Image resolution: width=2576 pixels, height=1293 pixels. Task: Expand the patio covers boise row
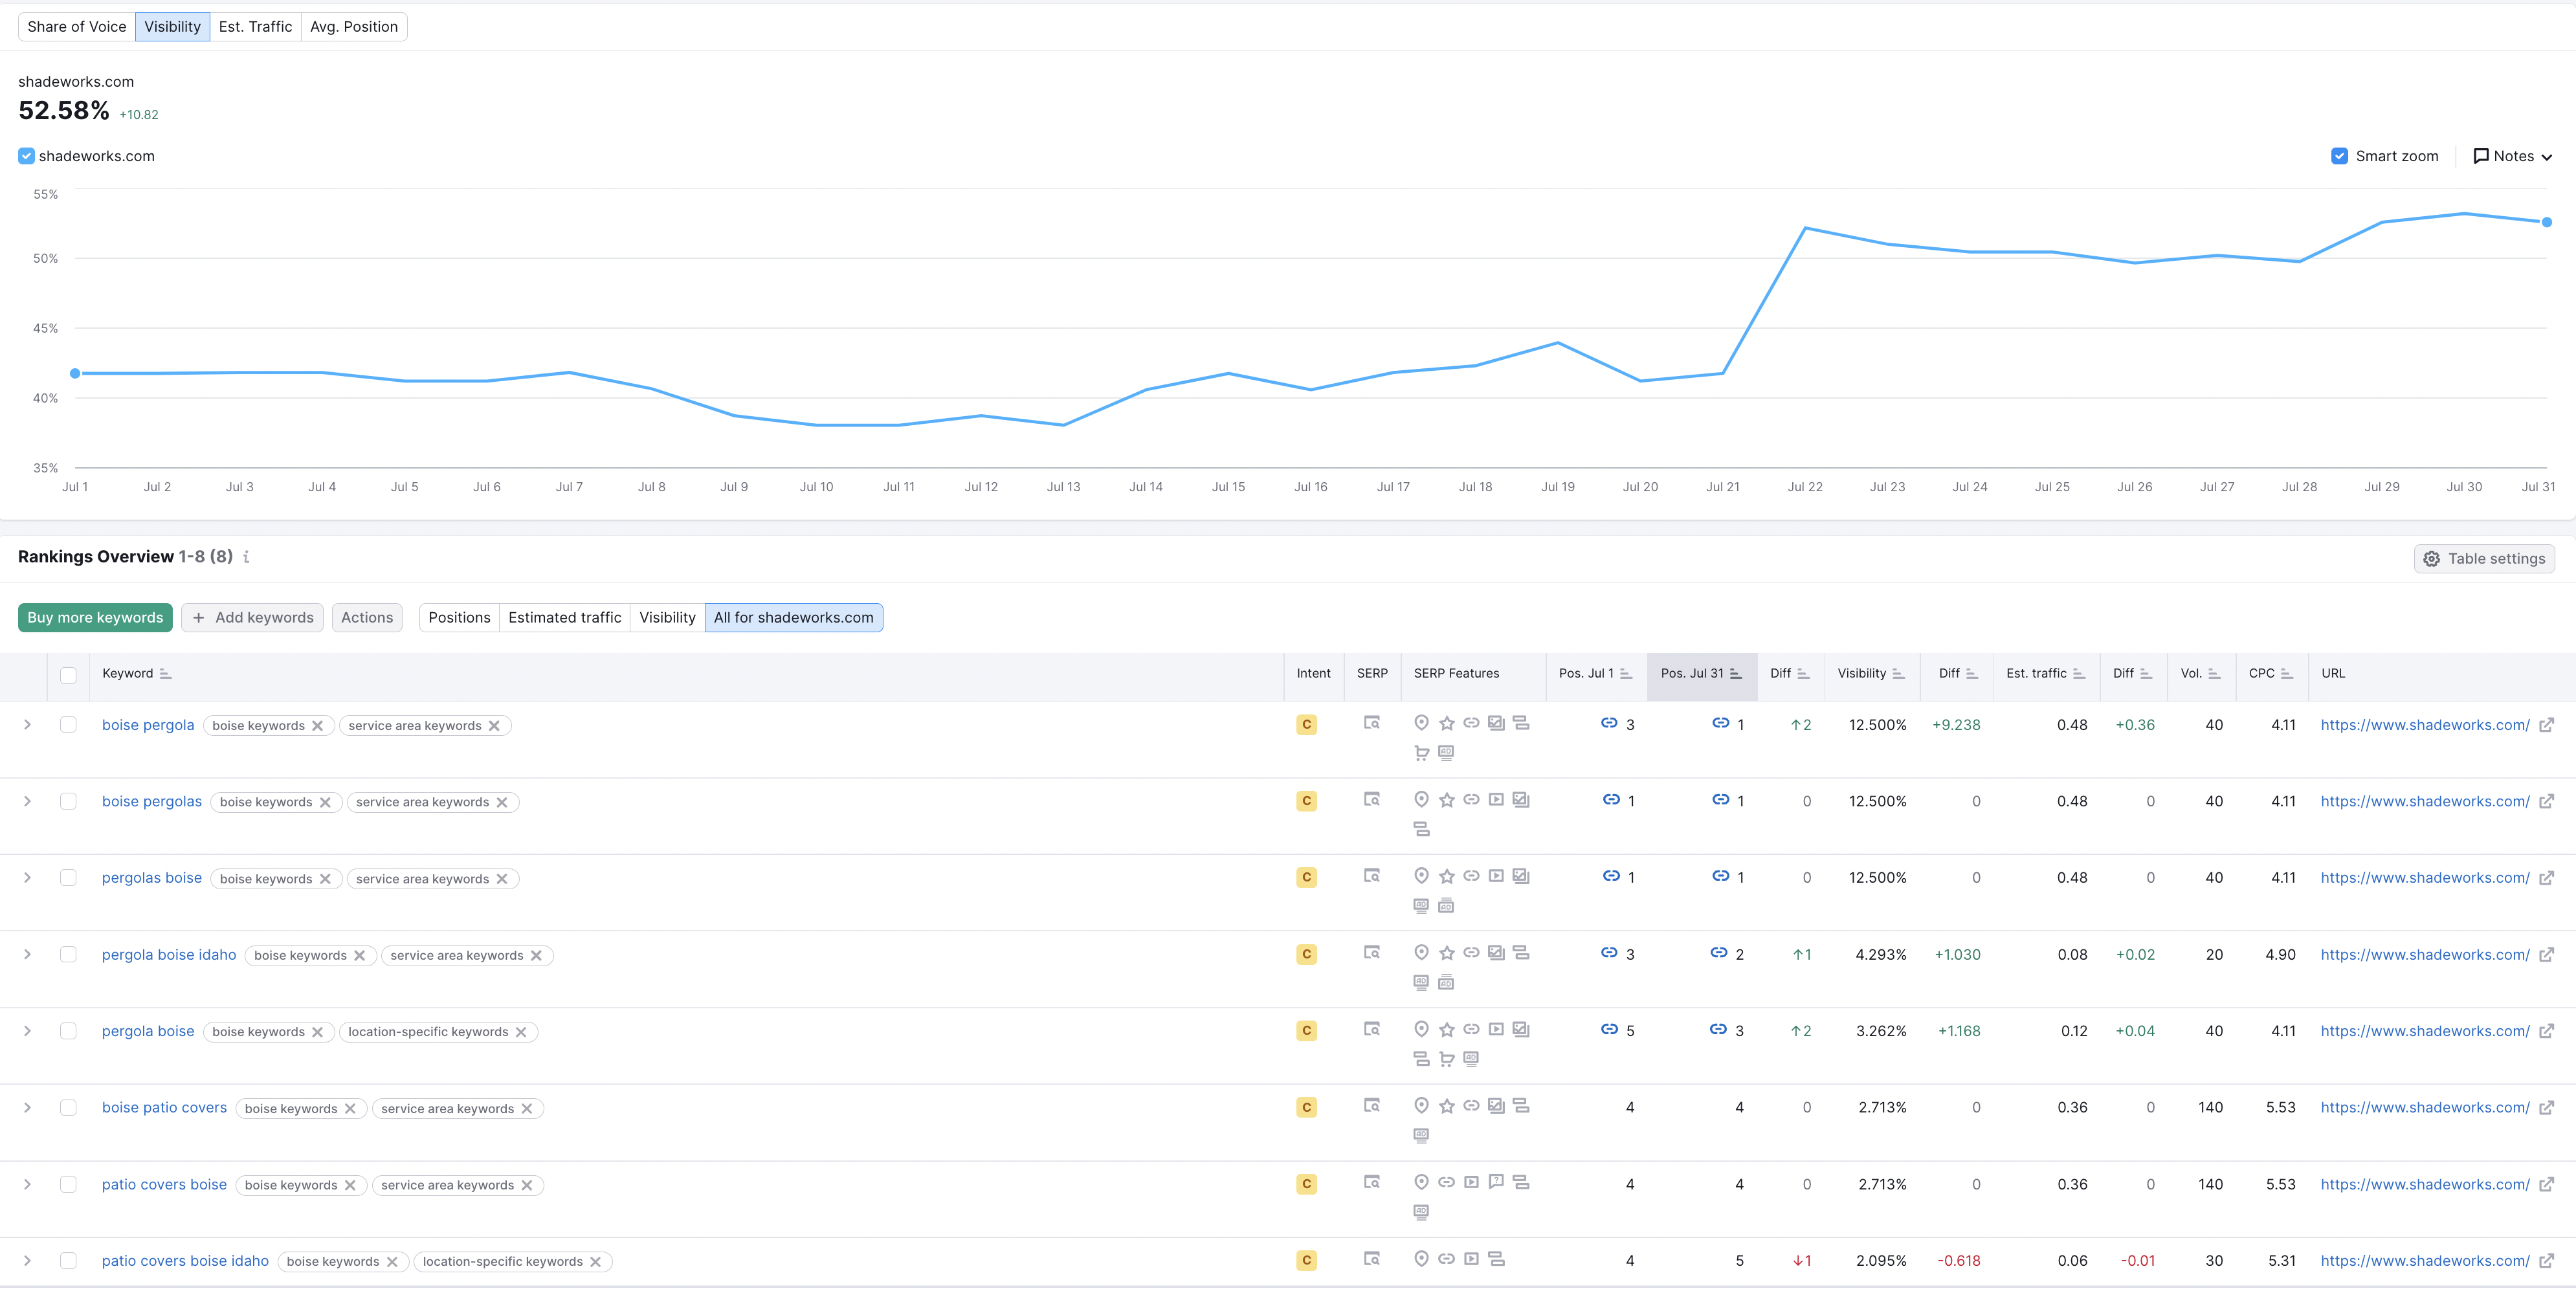pyautogui.click(x=27, y=1185)
